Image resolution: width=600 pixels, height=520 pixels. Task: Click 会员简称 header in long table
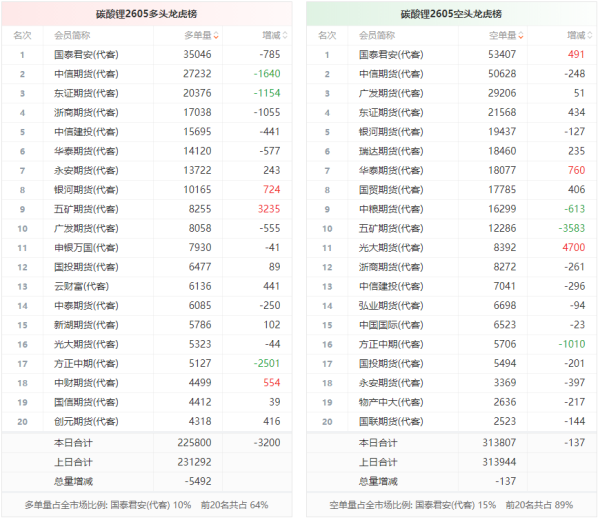72,36
